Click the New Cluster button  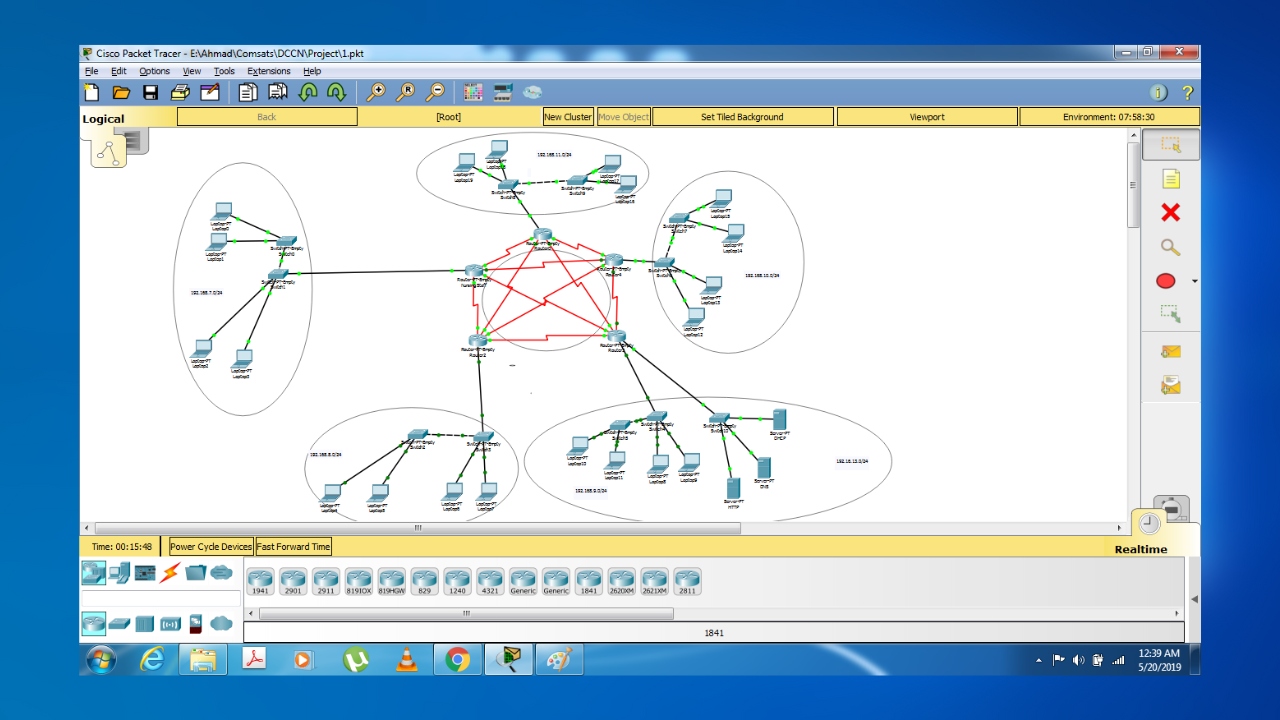(568, 117)
